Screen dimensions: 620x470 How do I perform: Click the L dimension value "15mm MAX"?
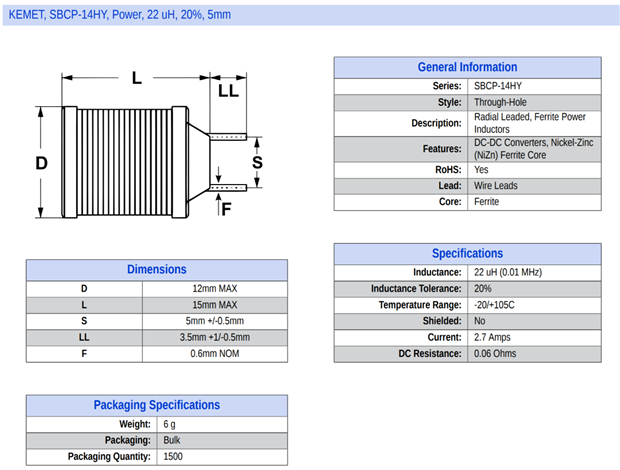coord(215,305)
